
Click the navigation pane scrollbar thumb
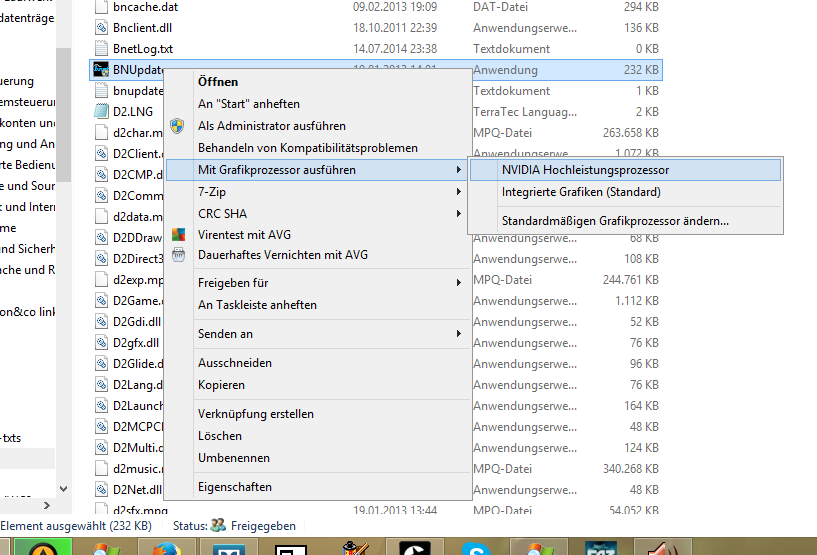point(64,115)
